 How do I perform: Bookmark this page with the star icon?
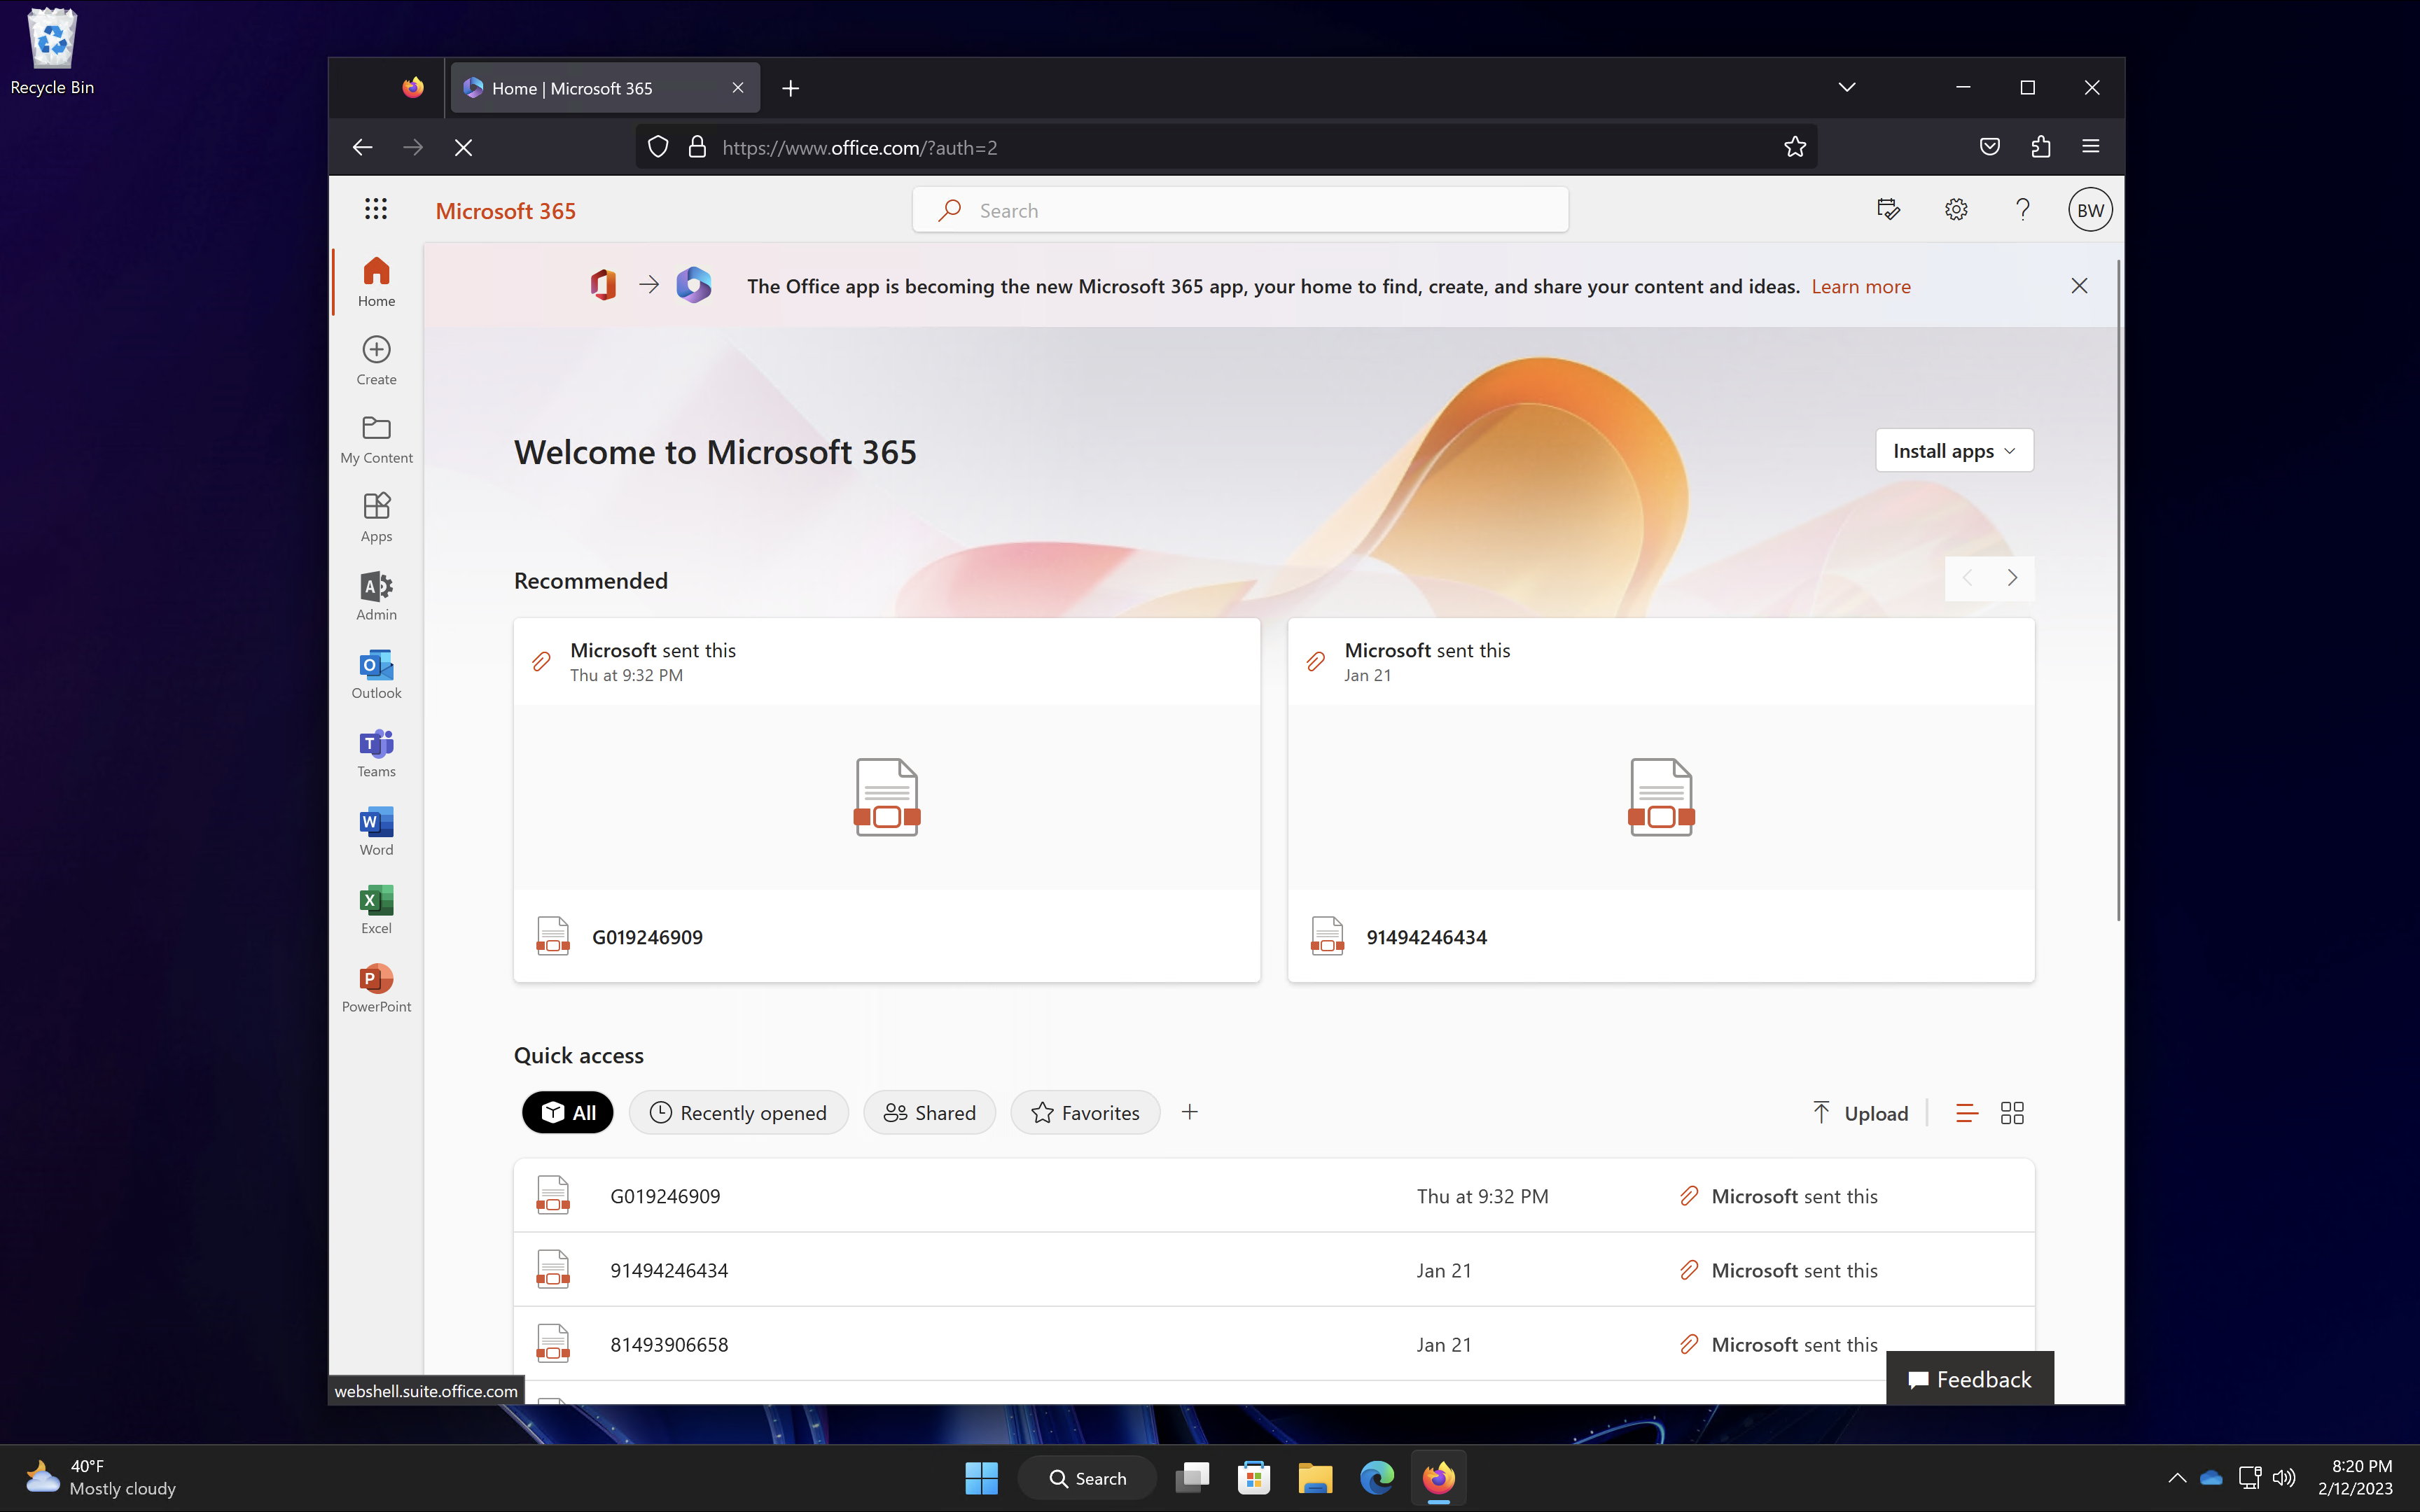coord(1795,147)
